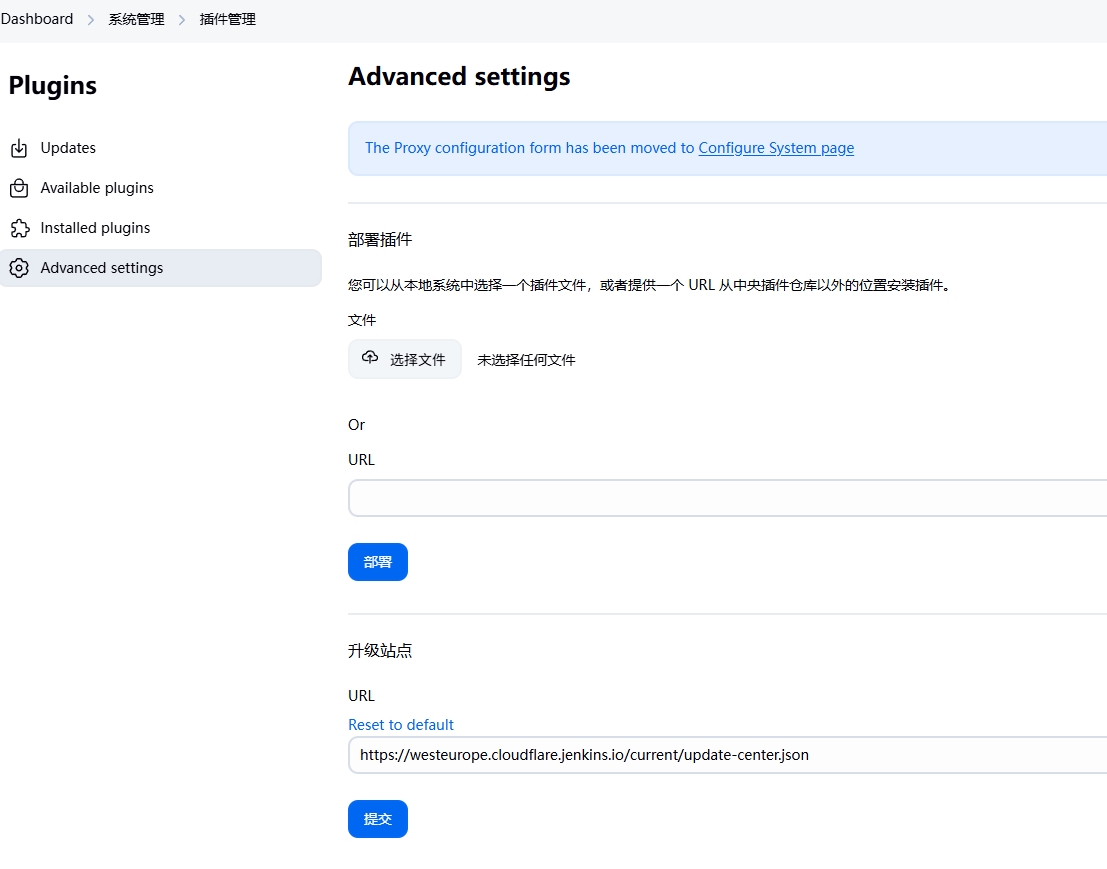
Task: Open 系统管理 from the breadcrumb
Action: [136, 19]
